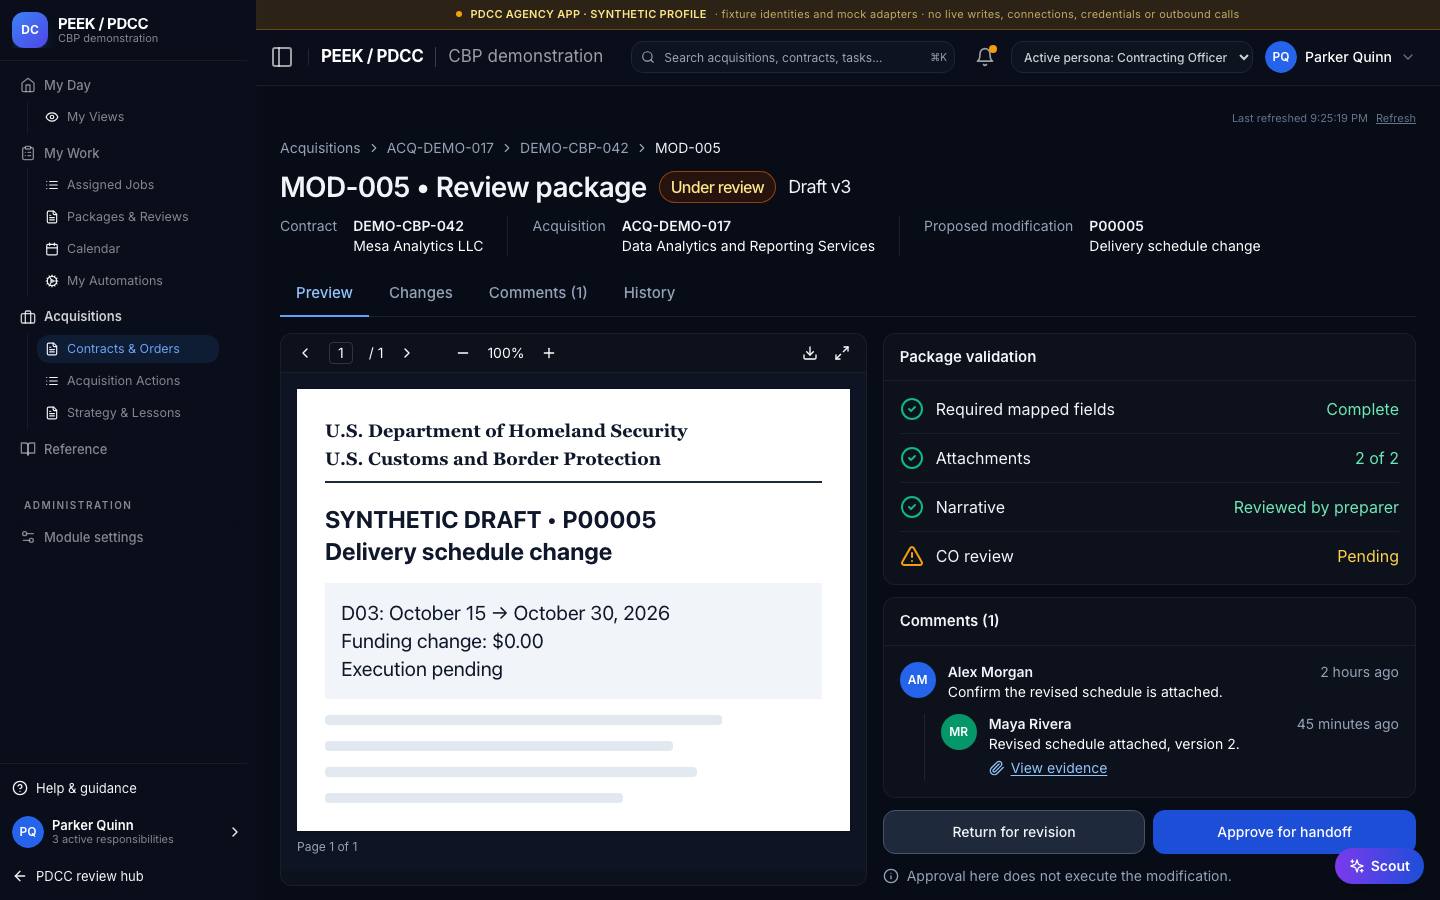Click Return for revision
This screenshot has height=900, width=1440.
click(x=1014, y=832)
